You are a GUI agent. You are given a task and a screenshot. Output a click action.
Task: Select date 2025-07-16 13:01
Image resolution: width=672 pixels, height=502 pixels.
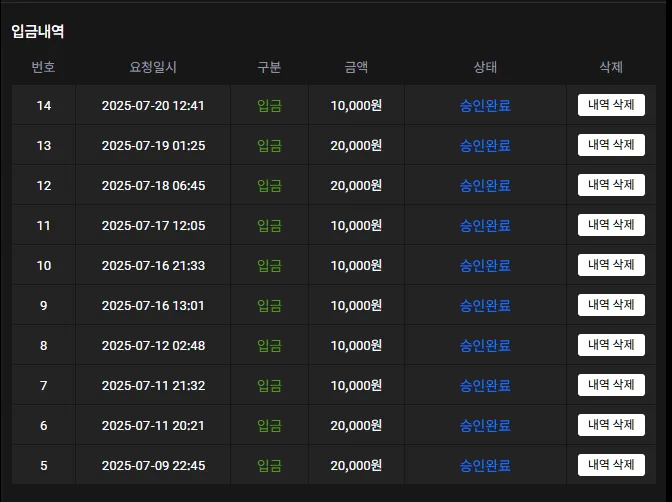[153, 306]
